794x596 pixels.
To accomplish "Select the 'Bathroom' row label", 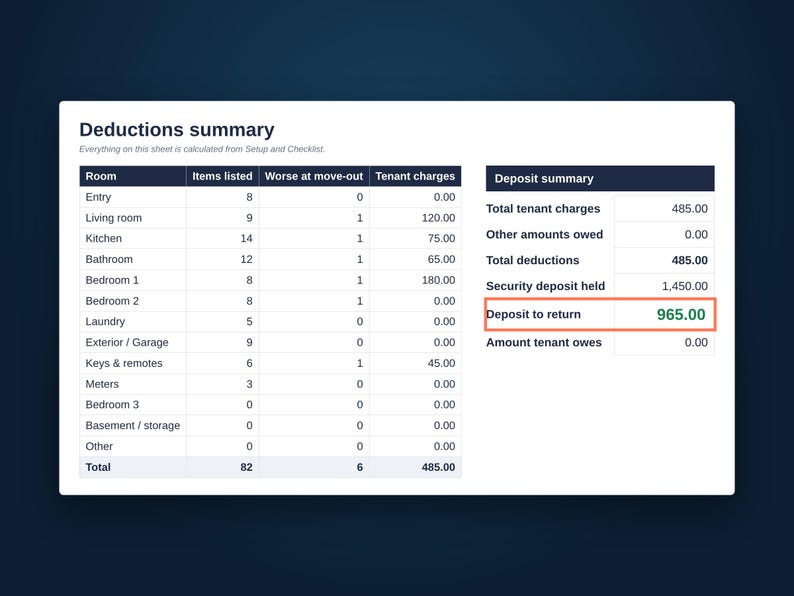I will [109, 259].
